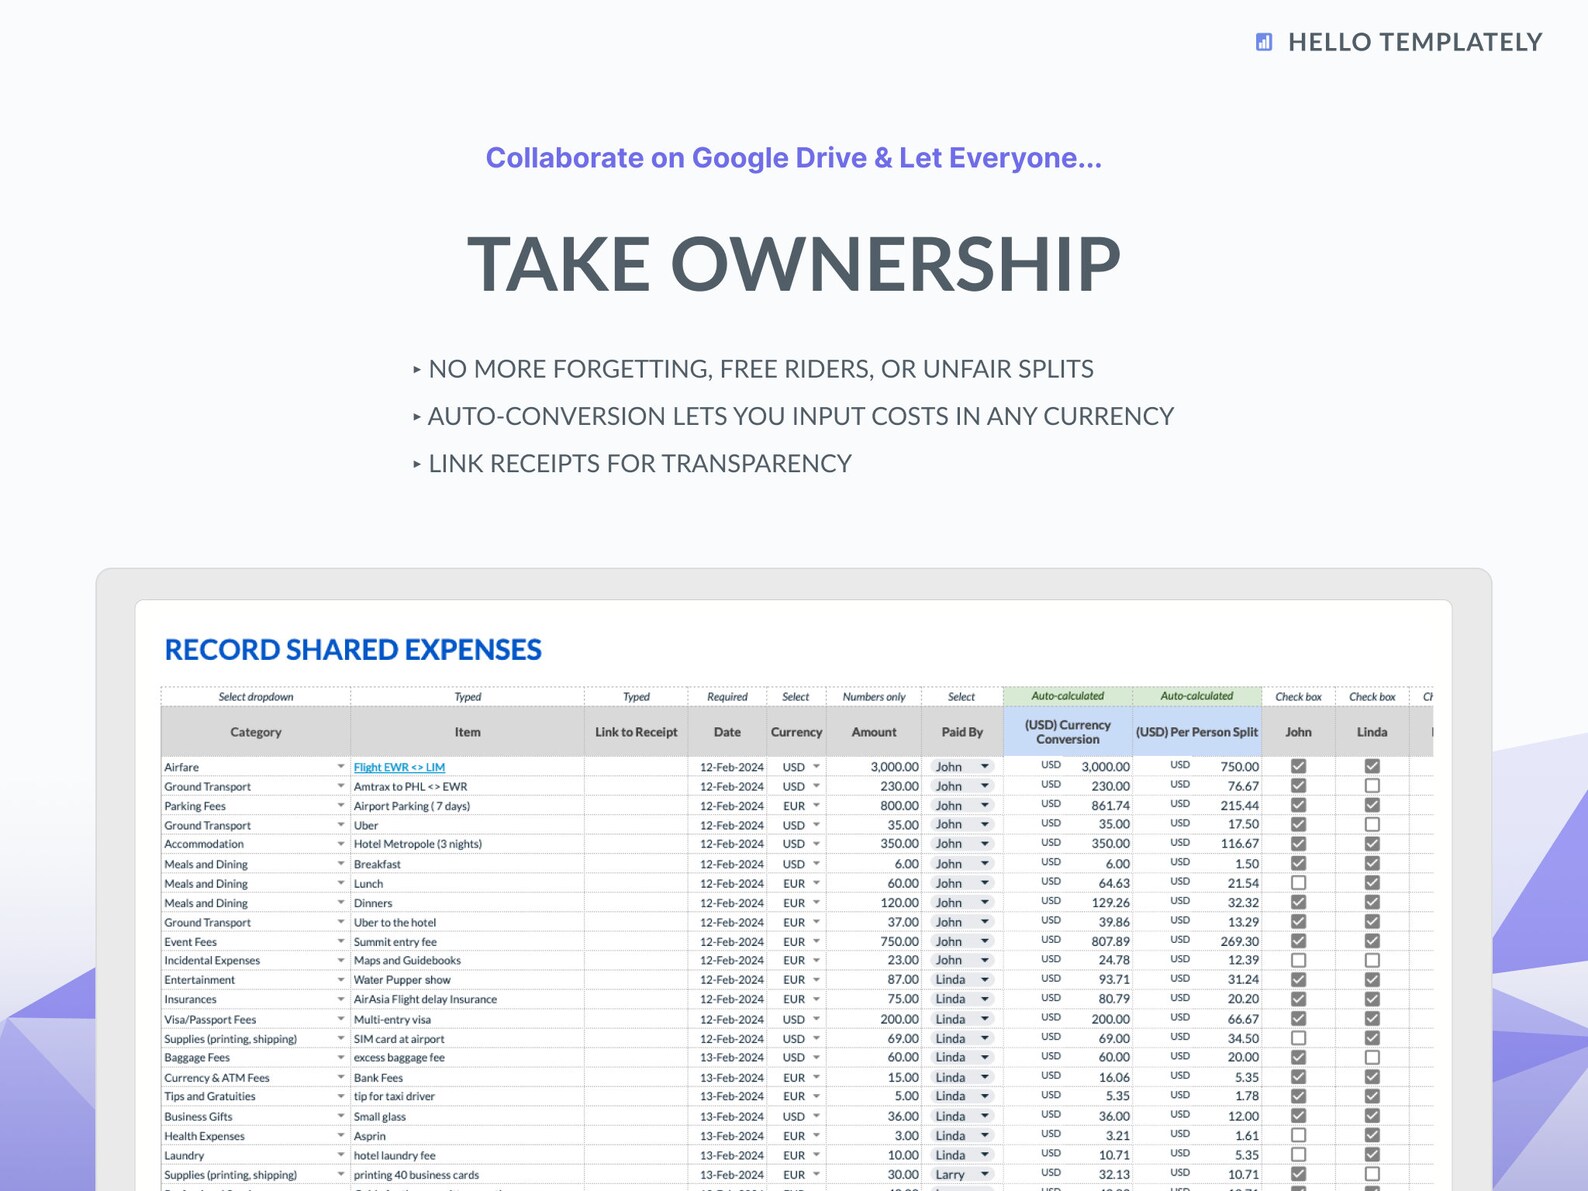Expand currency dropdown for Airport Parking row
This screenshot has height=1191, width=1588.
816,805
